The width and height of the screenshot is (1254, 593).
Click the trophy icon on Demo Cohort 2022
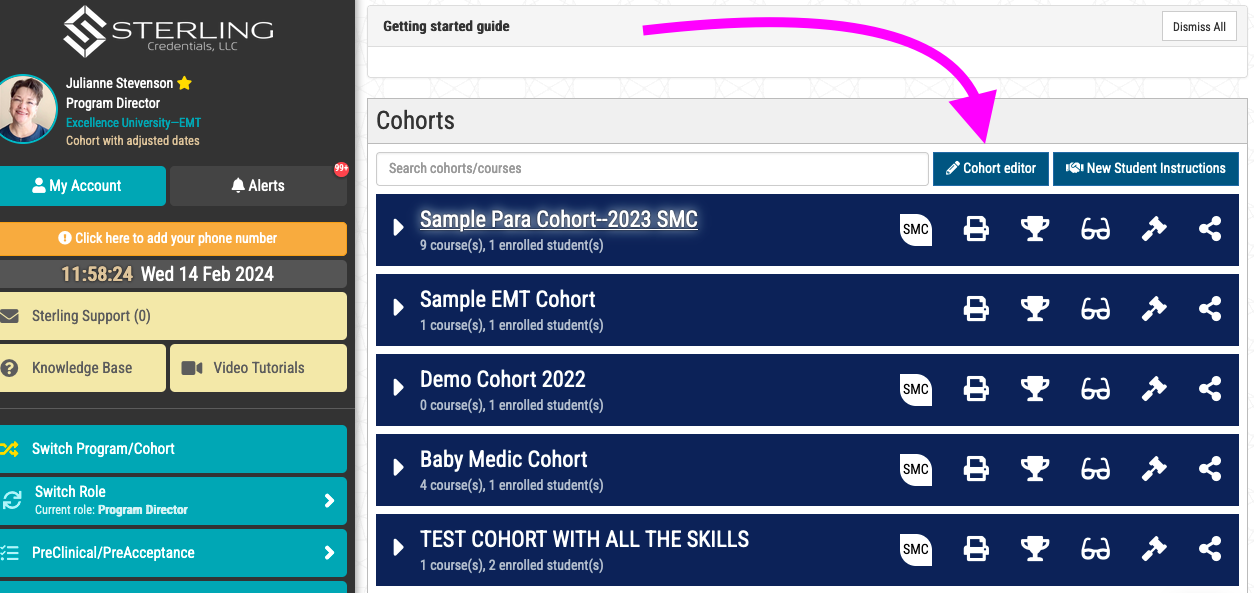coord(1035,390)
